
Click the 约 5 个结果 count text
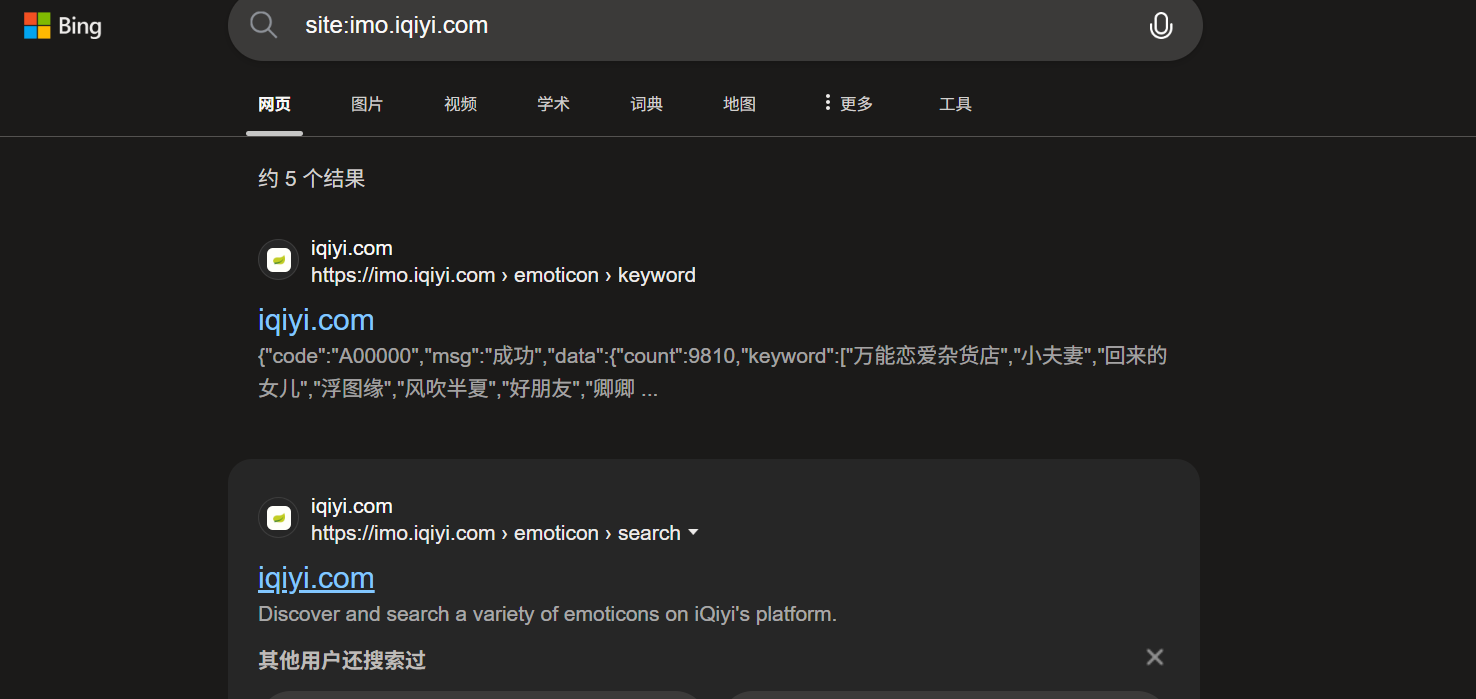(x=312, y=179)
